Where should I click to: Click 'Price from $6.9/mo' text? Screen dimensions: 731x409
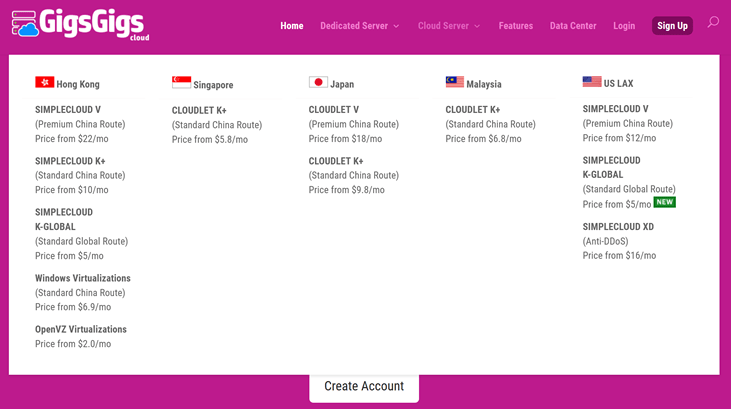click(73, 307)
